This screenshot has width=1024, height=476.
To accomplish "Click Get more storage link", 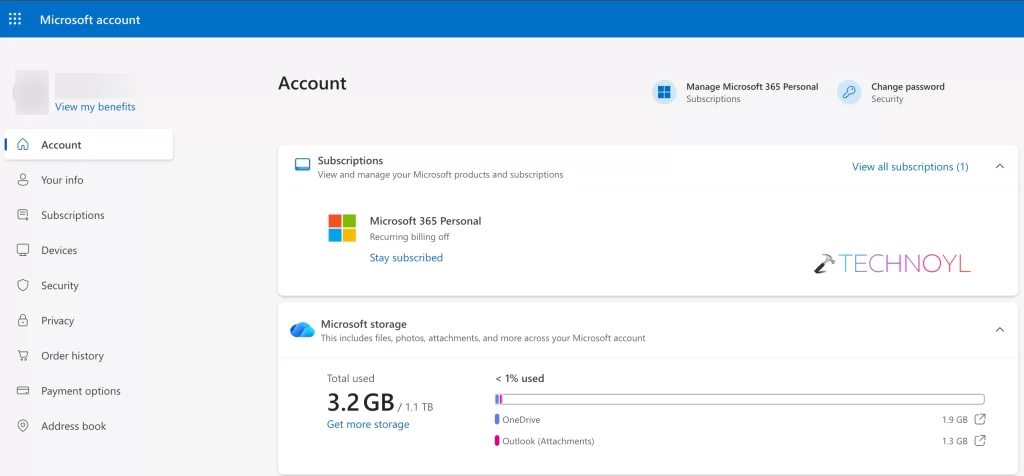I will click(368, 424).
